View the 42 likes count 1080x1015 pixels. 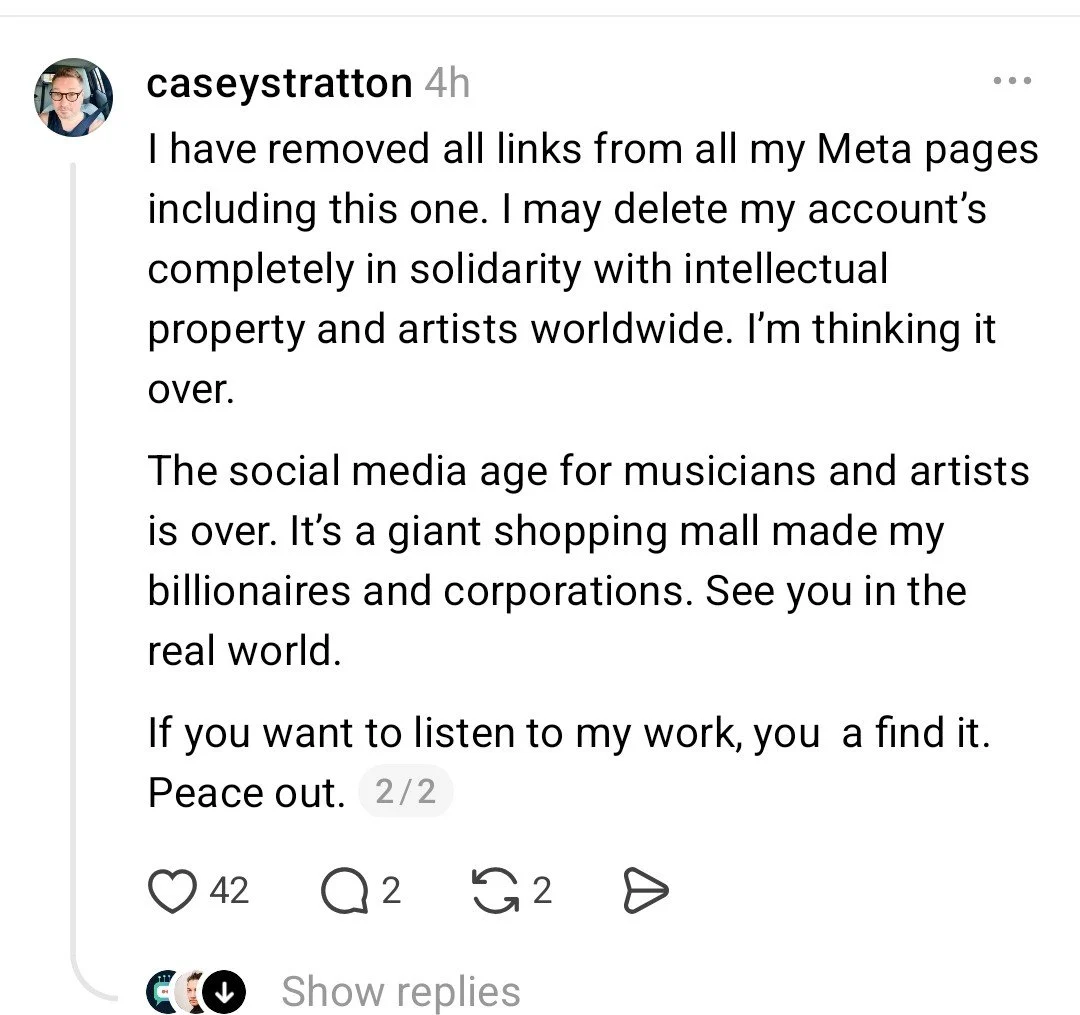click(x=229, y=891)
